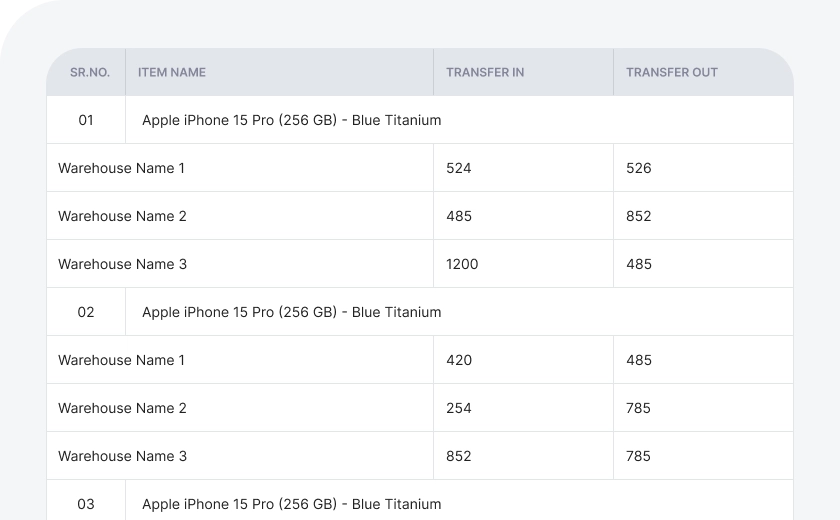Select the TRANSFER OUT column header

[671, 72]
